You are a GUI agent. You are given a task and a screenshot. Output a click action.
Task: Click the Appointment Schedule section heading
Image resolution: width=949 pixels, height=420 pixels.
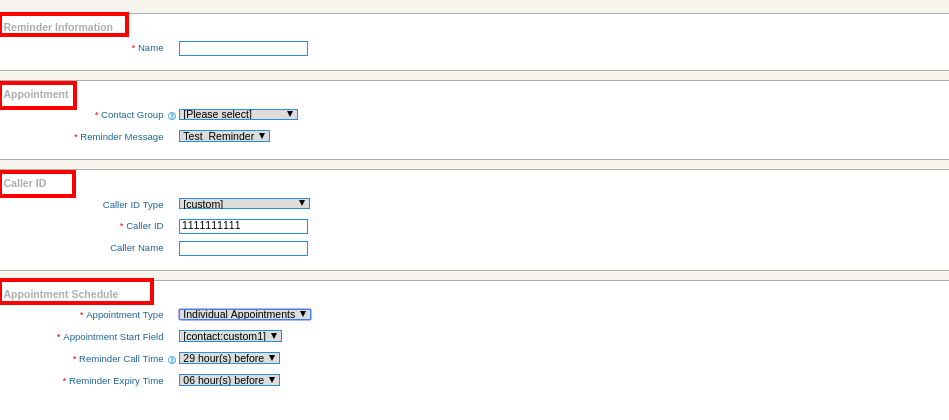(x=61, y=294)
